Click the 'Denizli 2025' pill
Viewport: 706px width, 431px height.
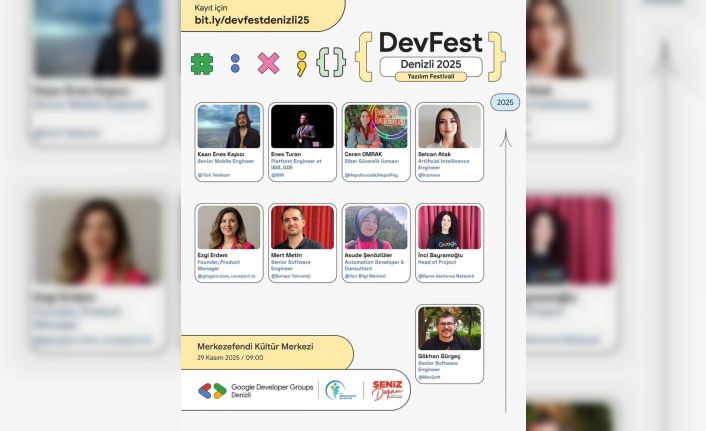[431, 64]
